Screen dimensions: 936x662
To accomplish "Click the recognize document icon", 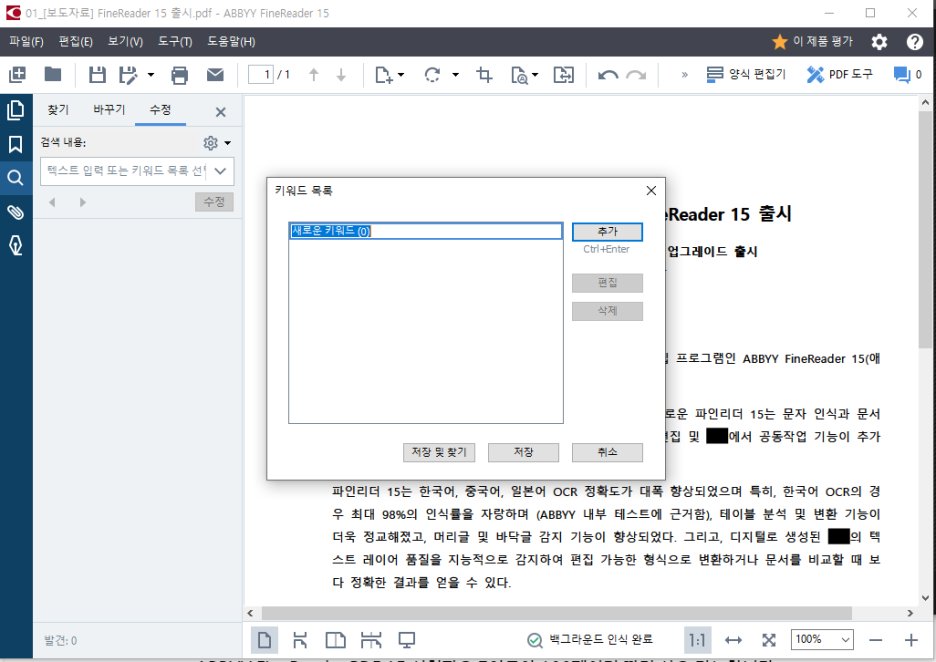I will [x=519, y=75].
